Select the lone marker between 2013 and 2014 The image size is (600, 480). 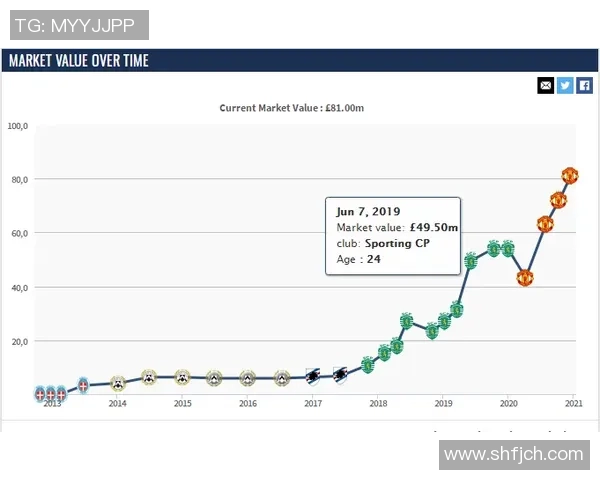84,385
